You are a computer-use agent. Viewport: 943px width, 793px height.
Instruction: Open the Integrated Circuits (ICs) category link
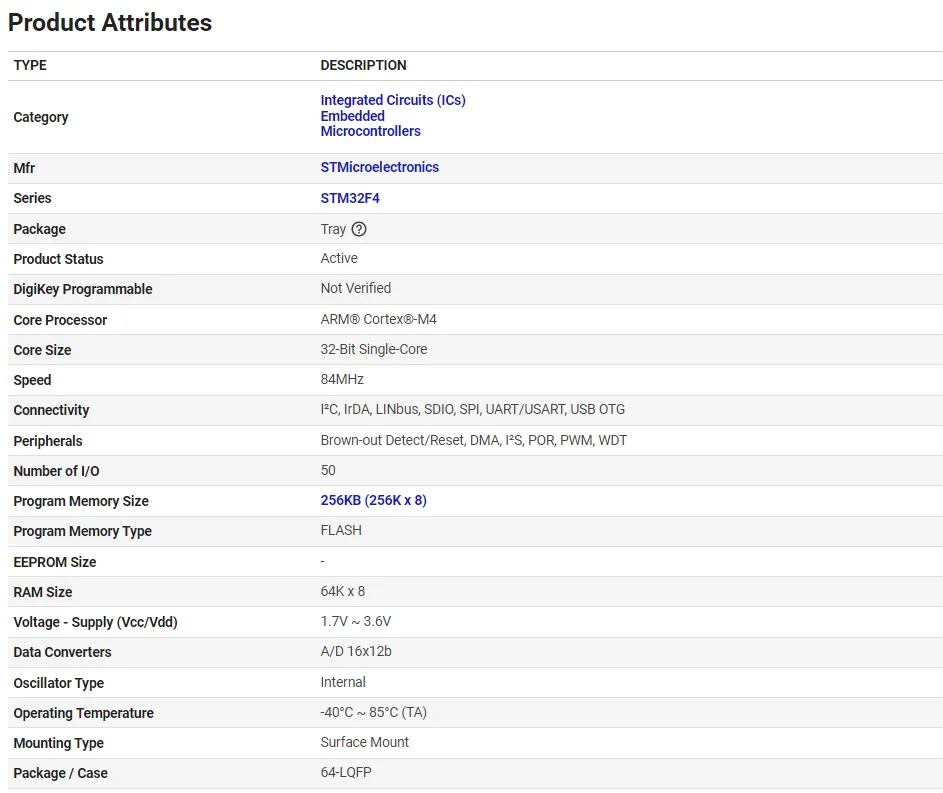tap(393, 100)
